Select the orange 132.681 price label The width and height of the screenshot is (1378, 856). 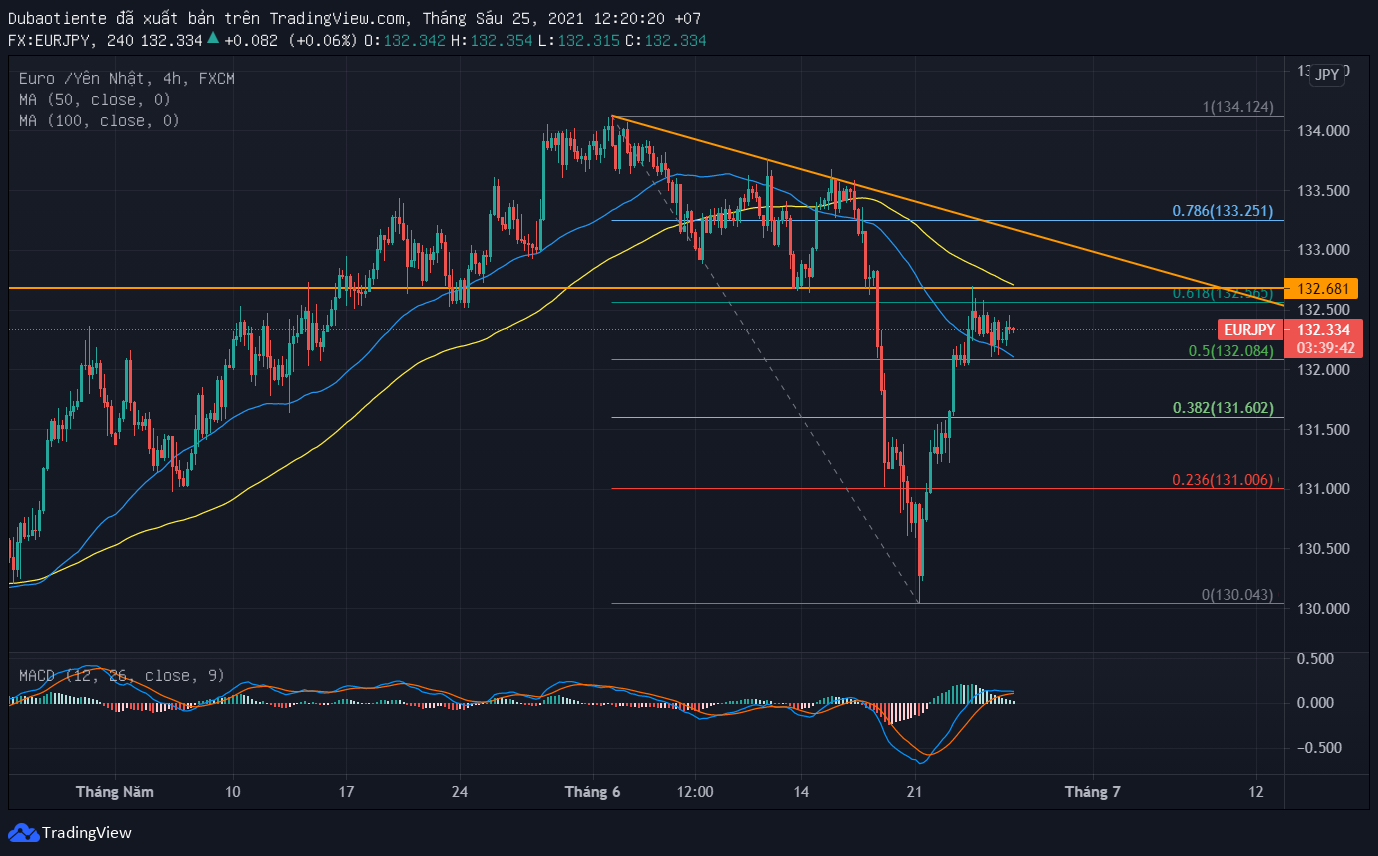point(1323,289)
